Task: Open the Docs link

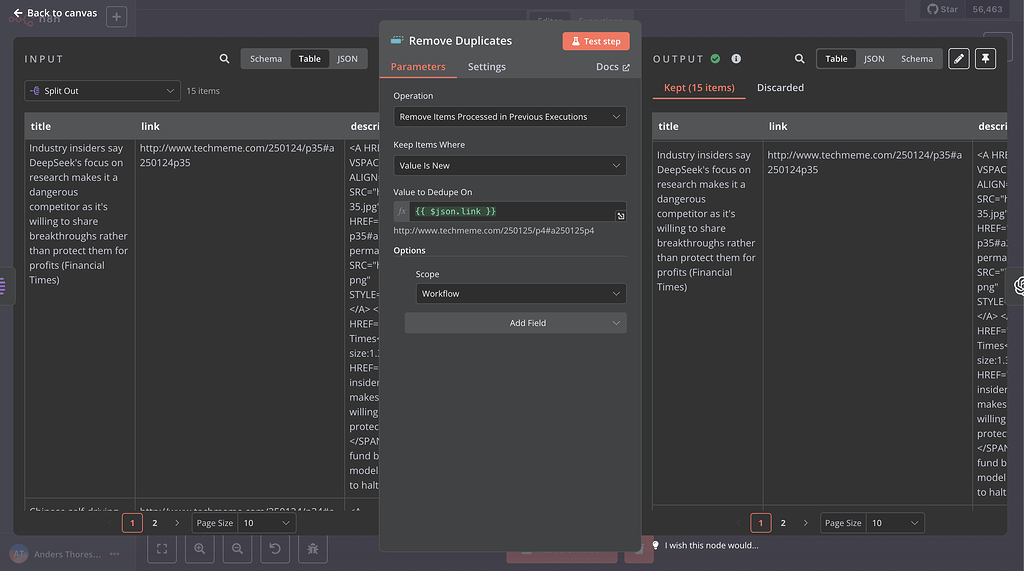Action: point(612,67)
